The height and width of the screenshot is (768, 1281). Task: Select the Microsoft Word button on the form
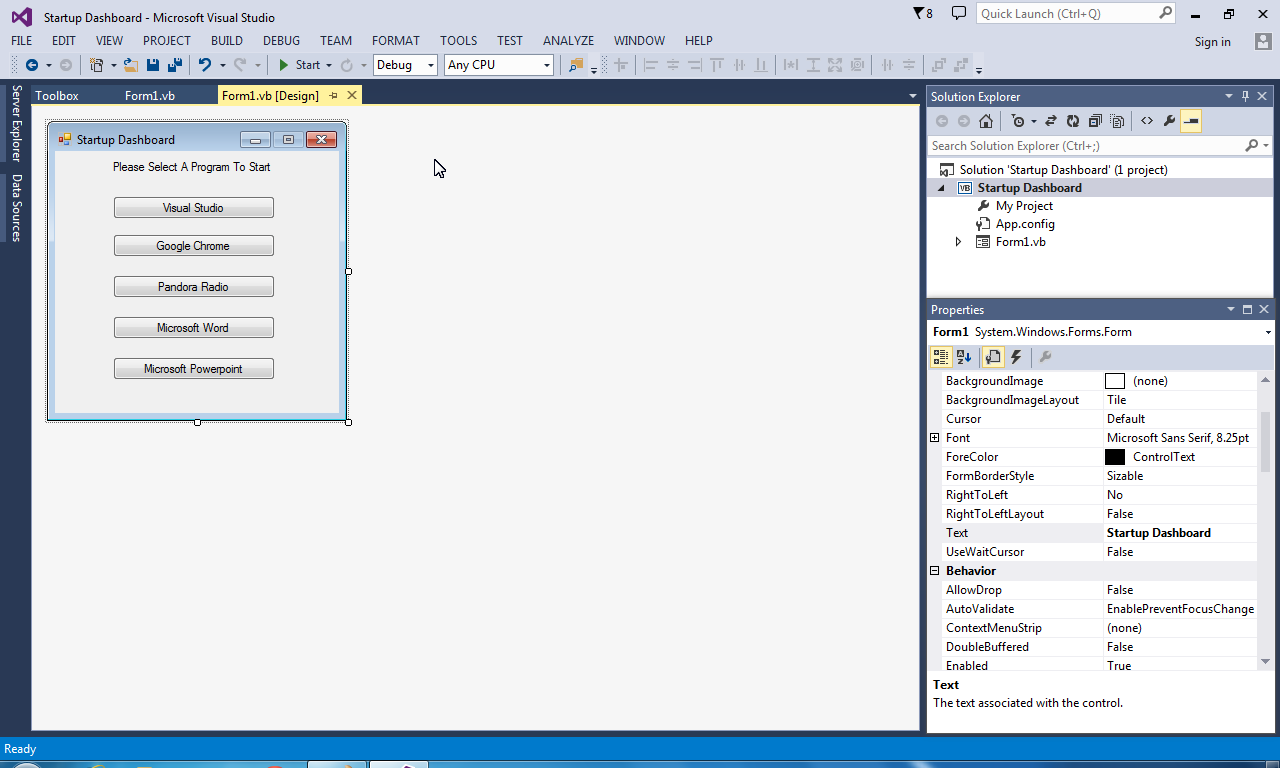(194, 328)
